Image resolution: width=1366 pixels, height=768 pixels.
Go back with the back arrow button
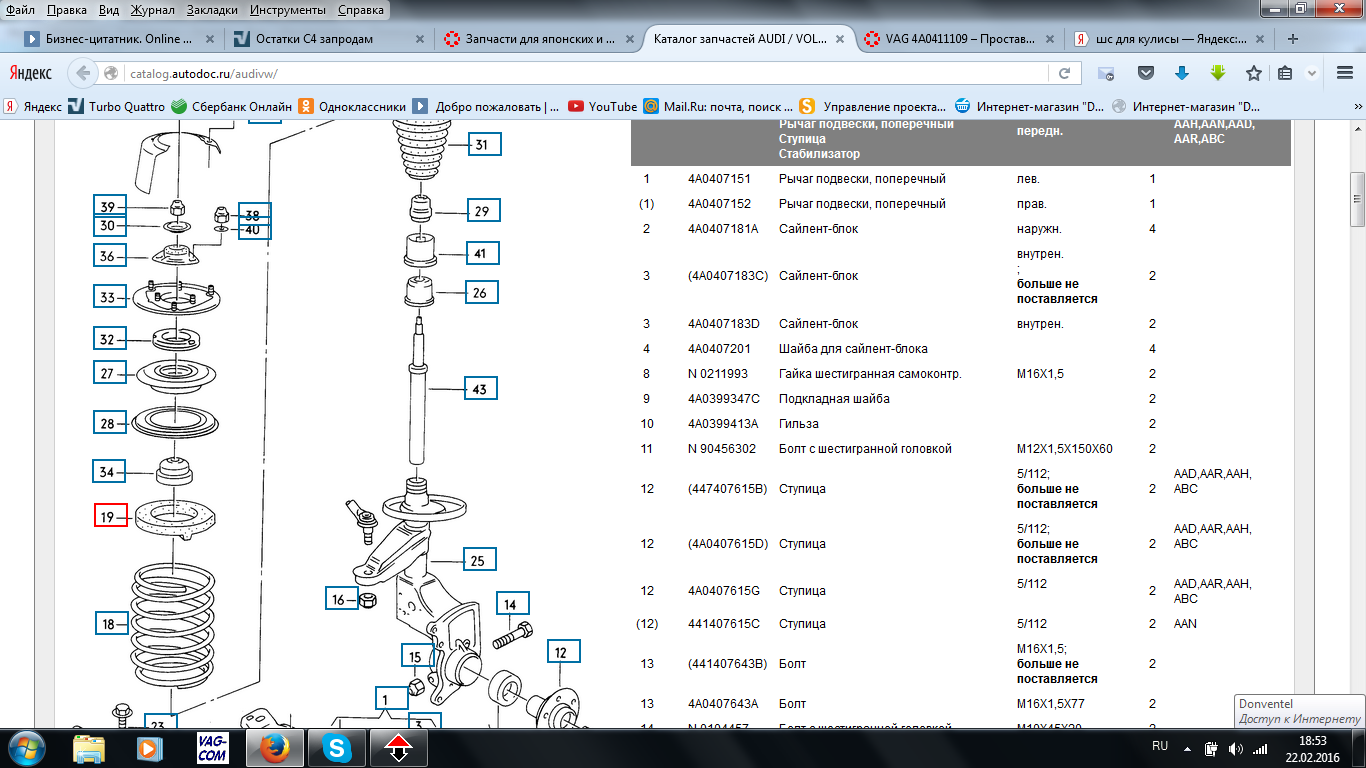[x=84, y=73]
